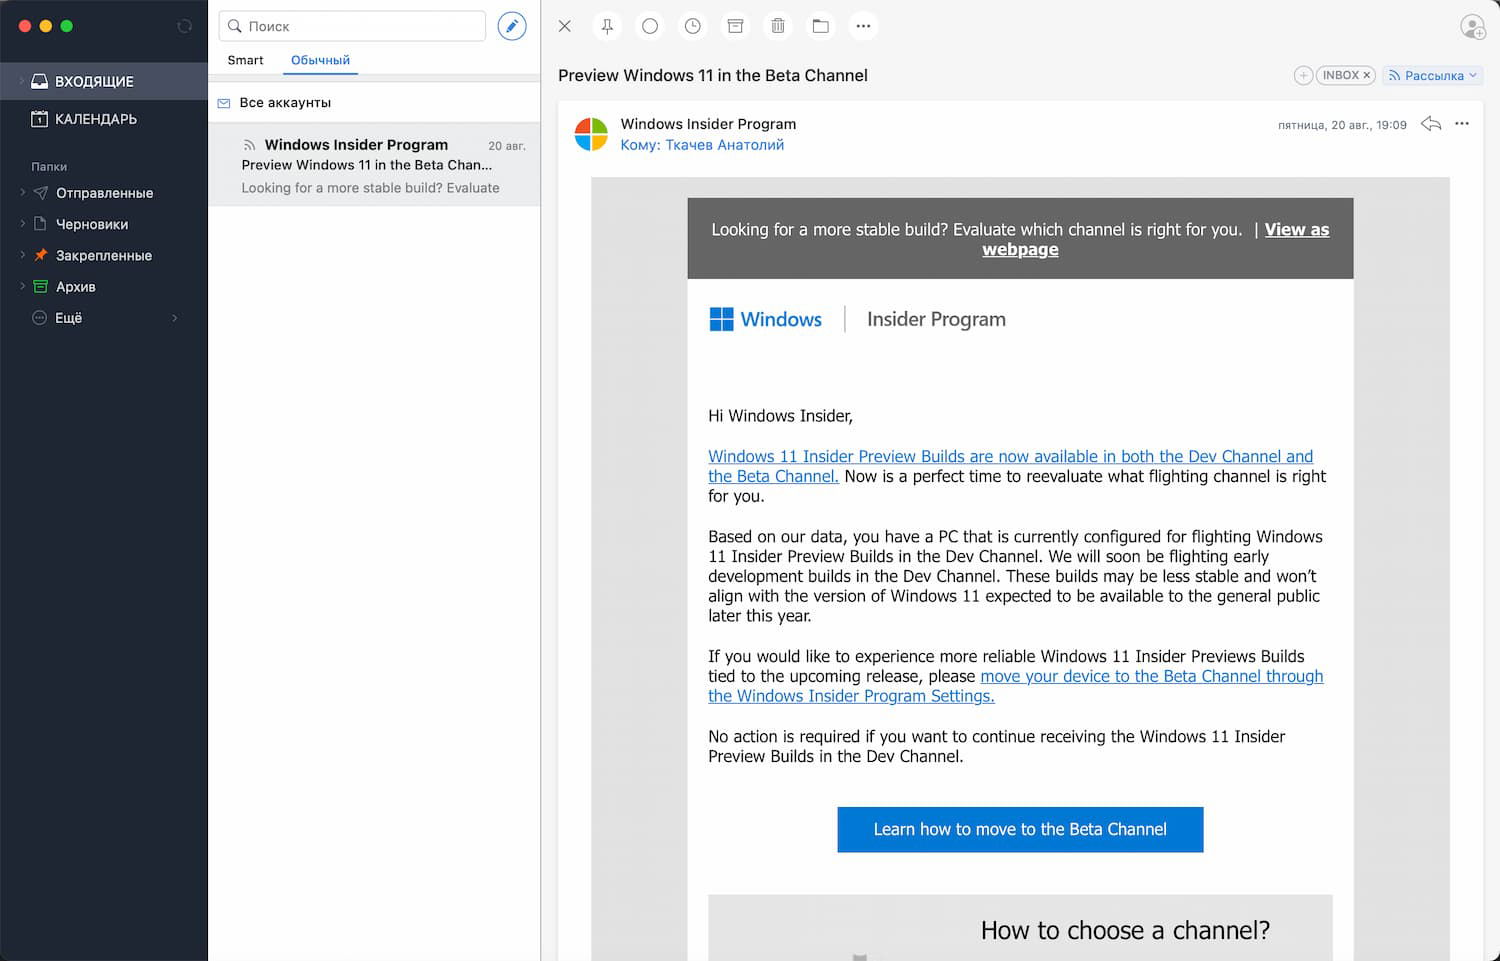Pin this email with the pin icon
Viewport: 1500px width, 961px height.
point(607,26)
